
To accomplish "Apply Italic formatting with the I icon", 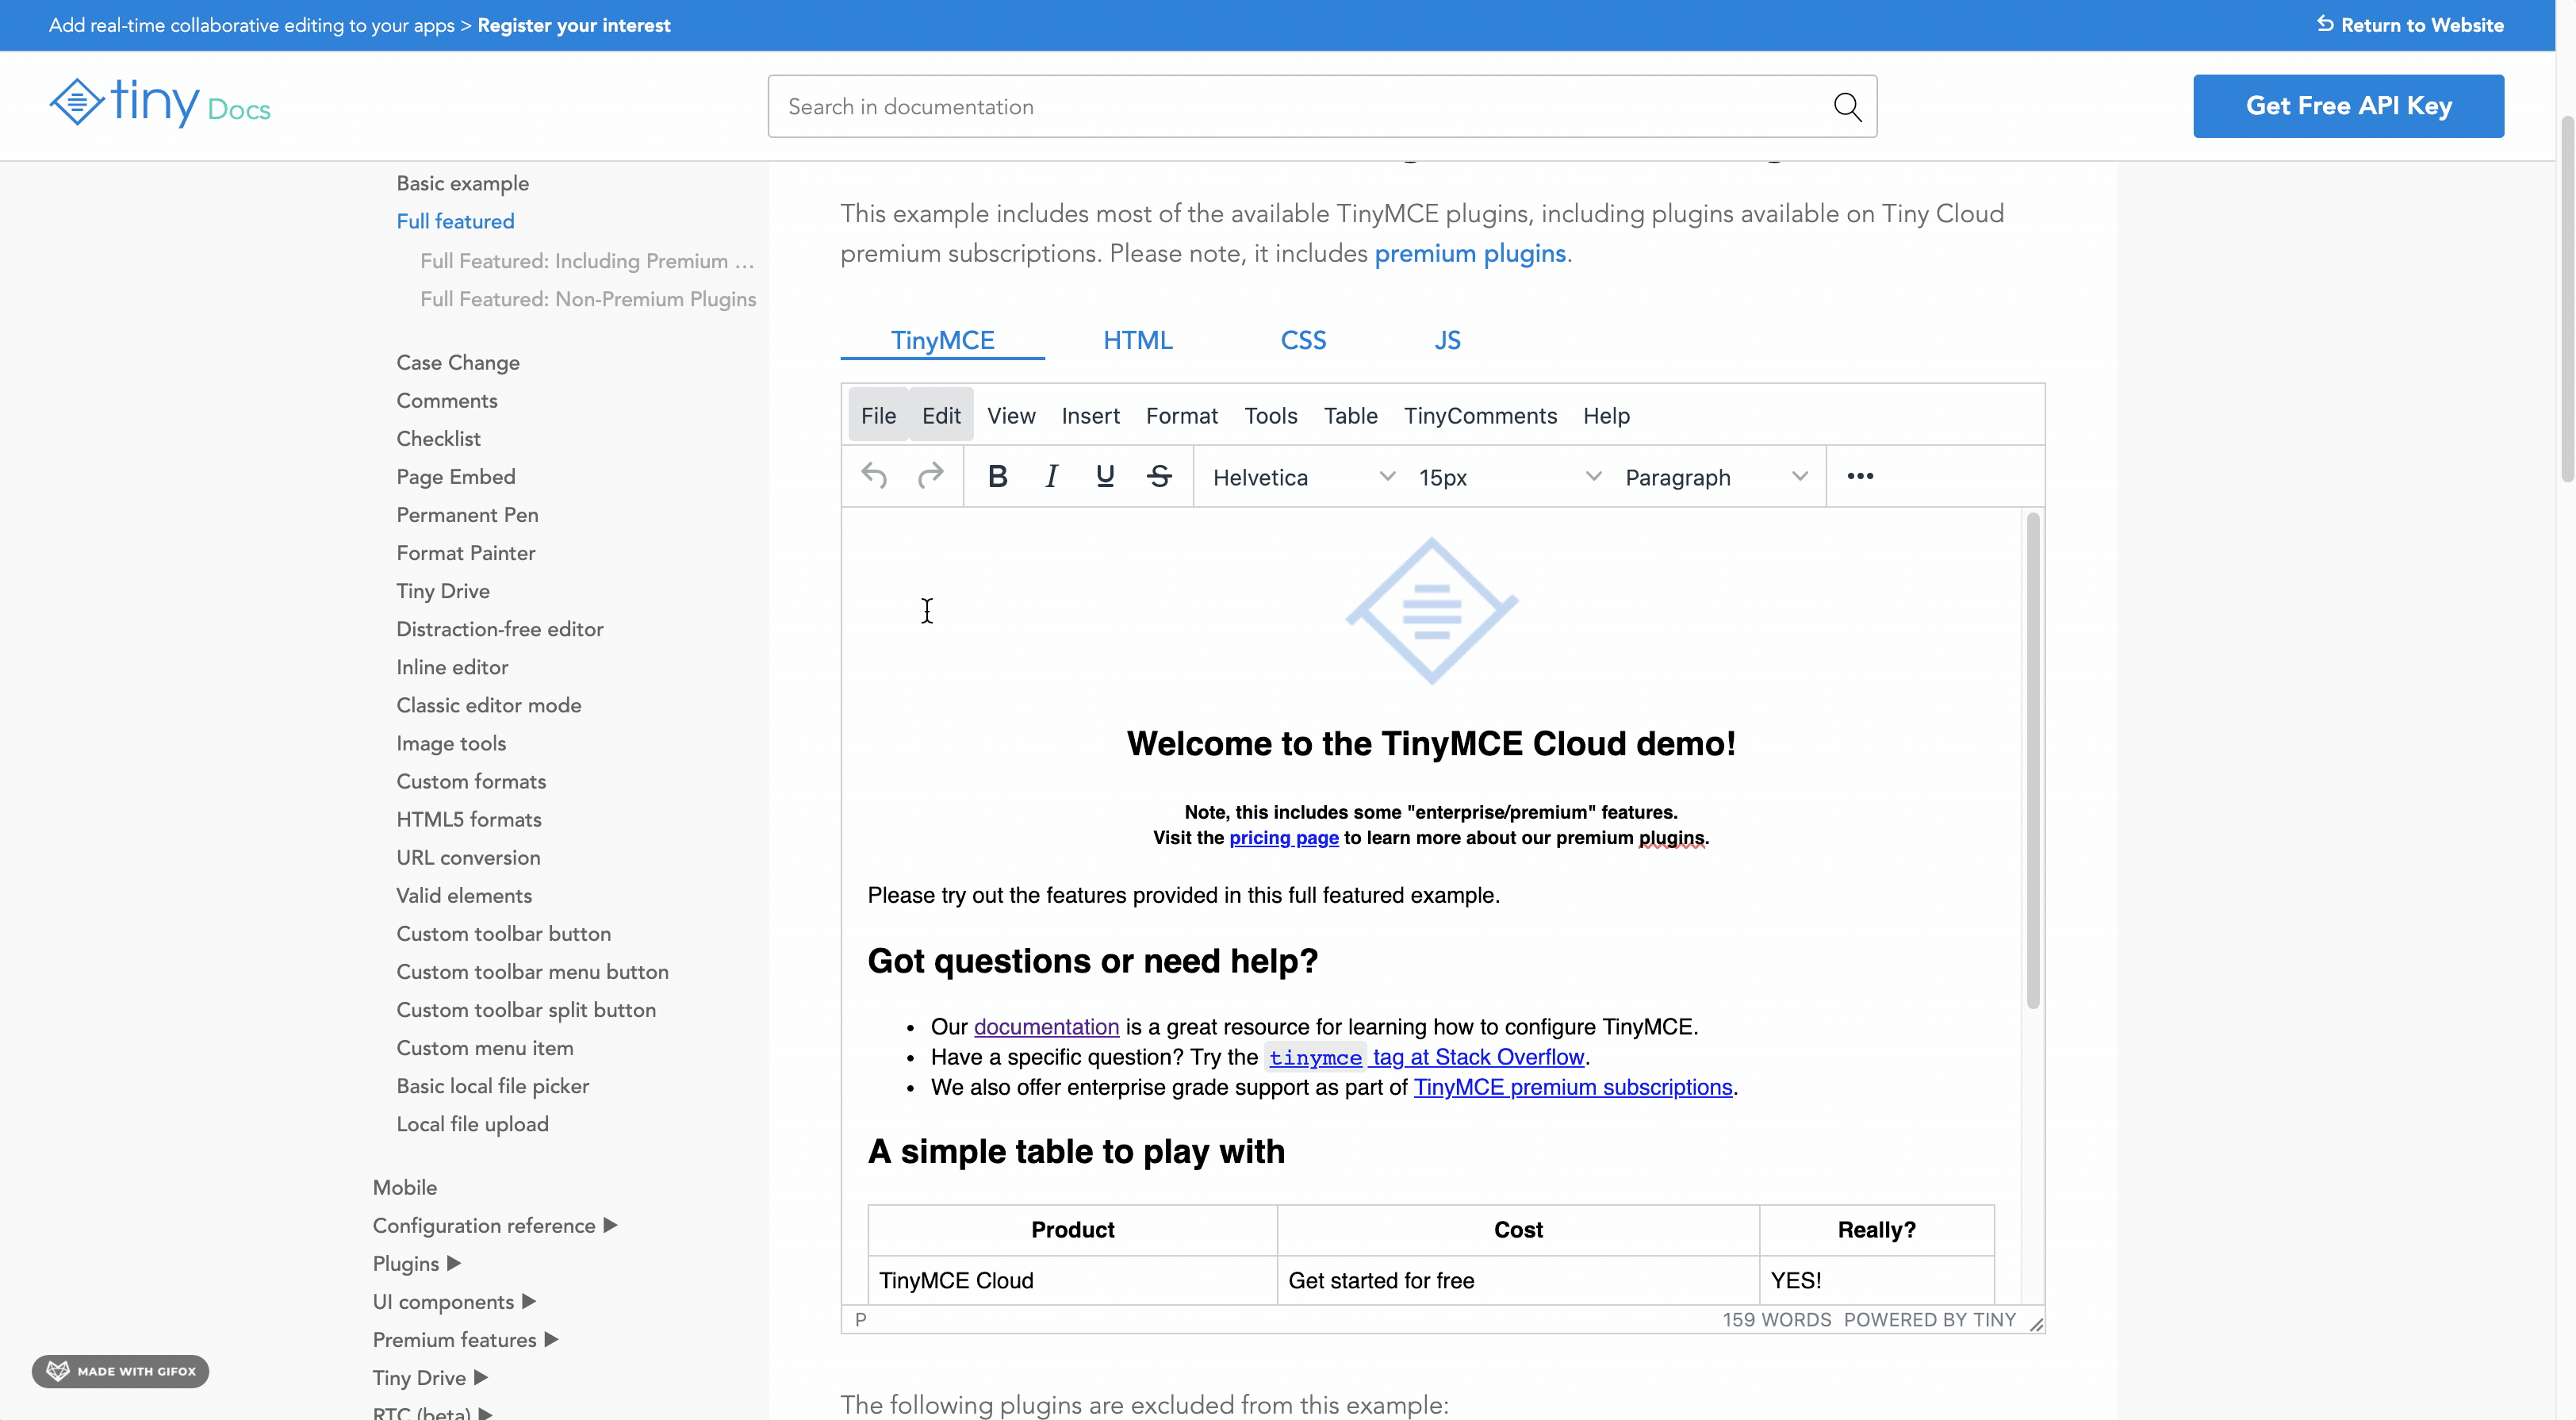I will (x=1051, y=476).
